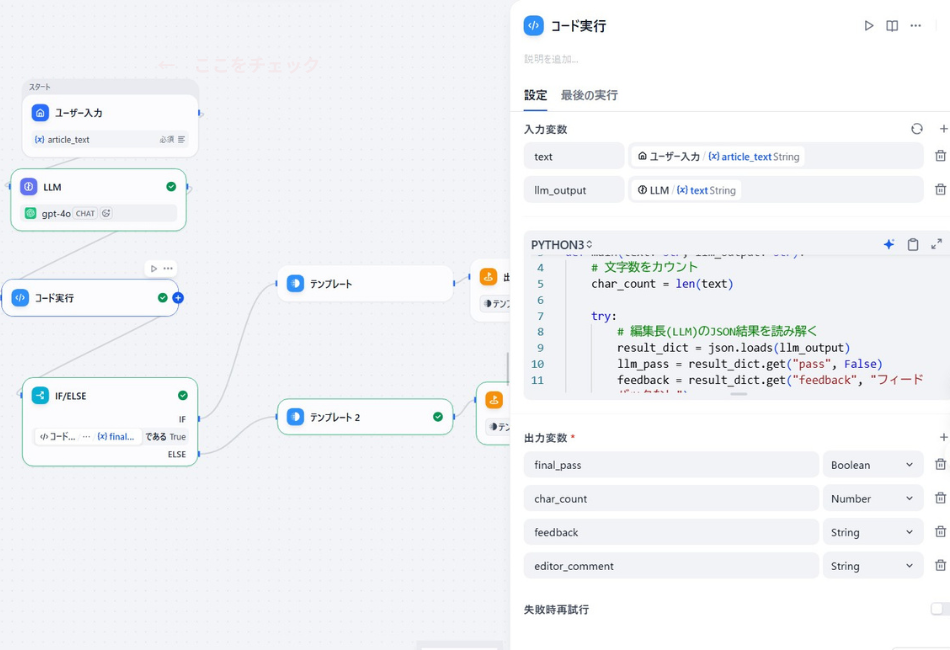The image size is (950, 650).
Task: Copy the Python code using the clipboard icon
Action: pyautogui.click(x=912, y=243)
